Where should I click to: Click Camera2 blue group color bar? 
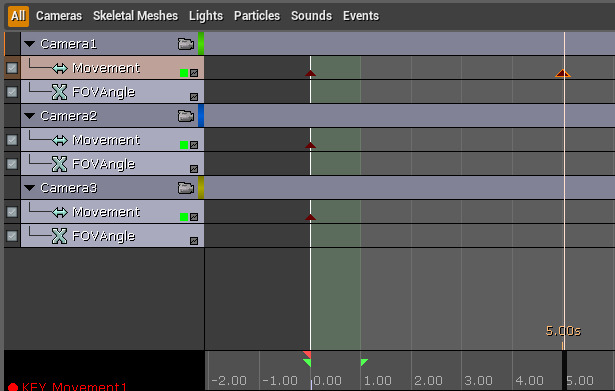(201, 116)
